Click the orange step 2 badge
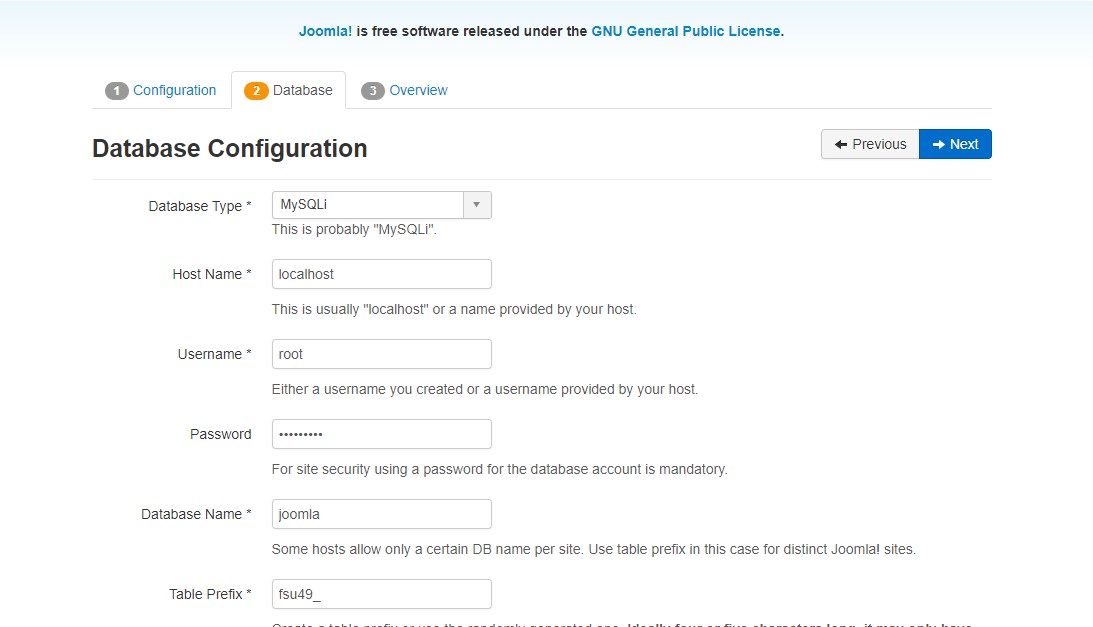The height and width of the screenshot is (627, 1093). (x=256, y=91)
